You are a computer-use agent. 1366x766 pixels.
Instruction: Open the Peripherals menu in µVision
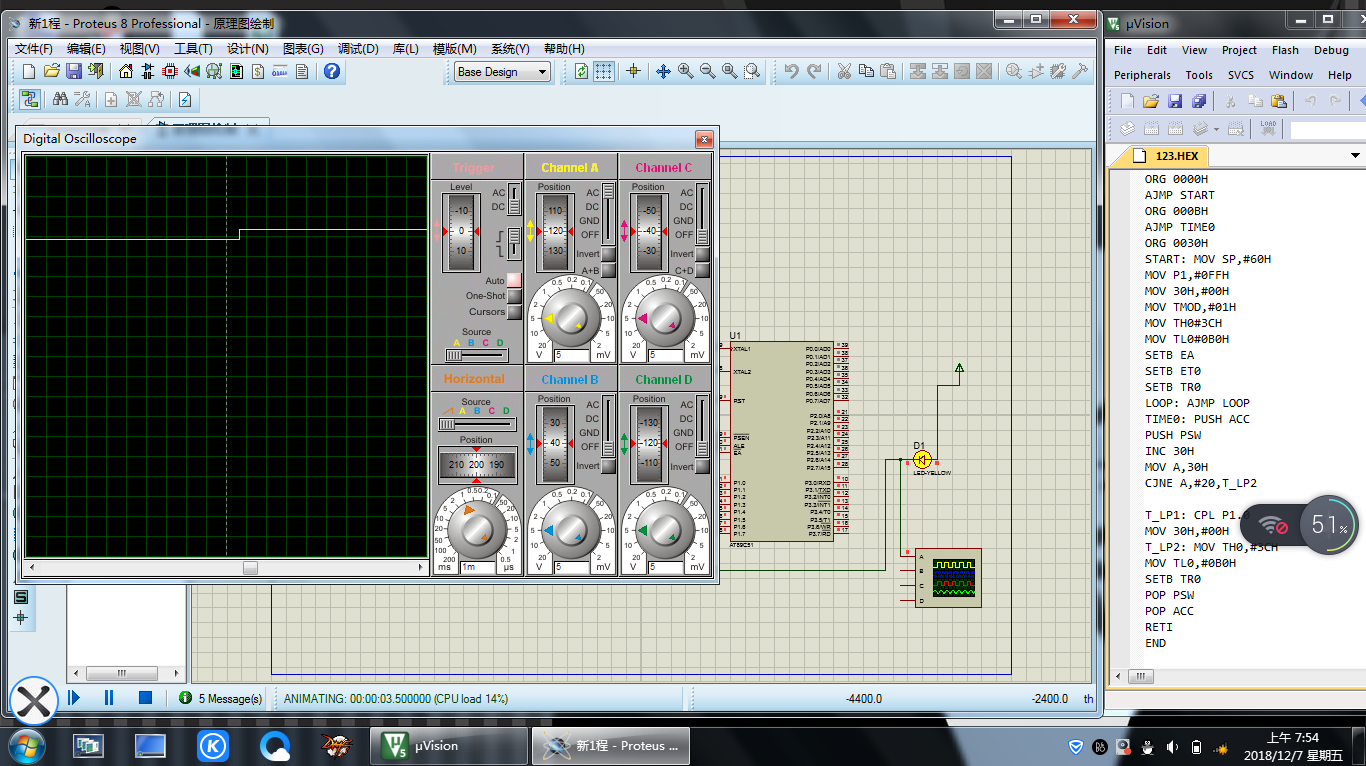(1142, 75)
